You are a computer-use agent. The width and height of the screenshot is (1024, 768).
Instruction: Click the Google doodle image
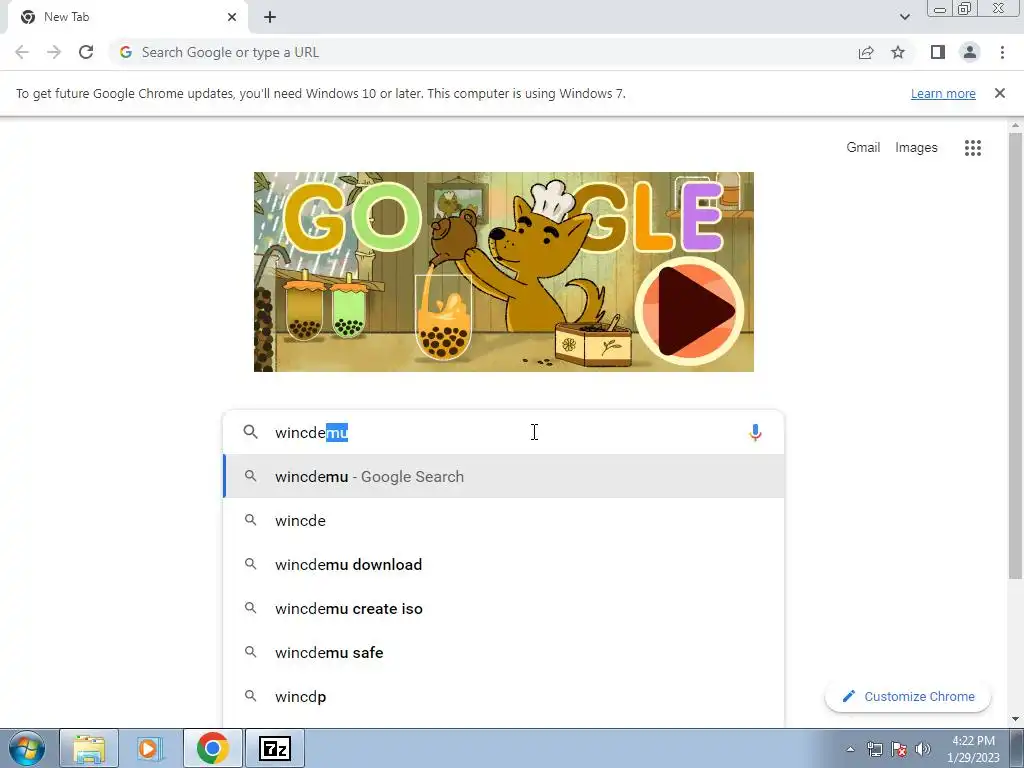504,272
